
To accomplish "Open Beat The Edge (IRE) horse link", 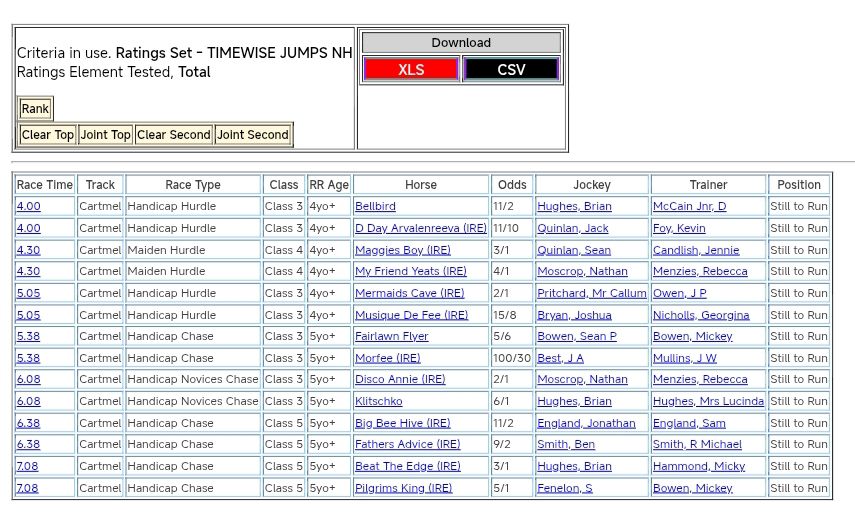I will click(407, 466).
